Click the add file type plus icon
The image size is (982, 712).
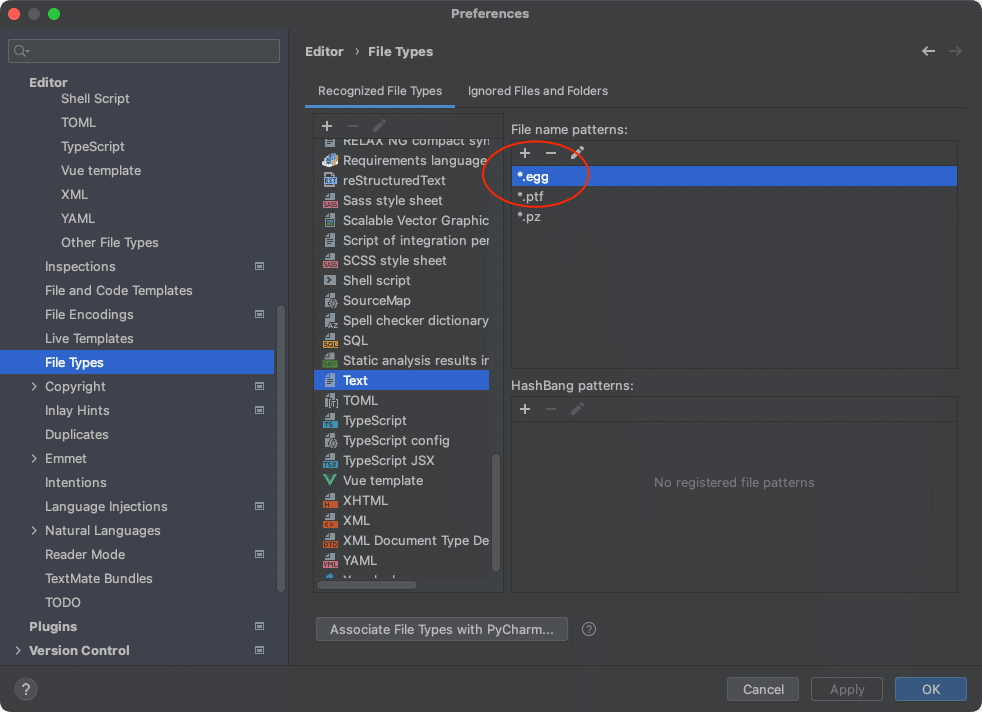point(327,126)
